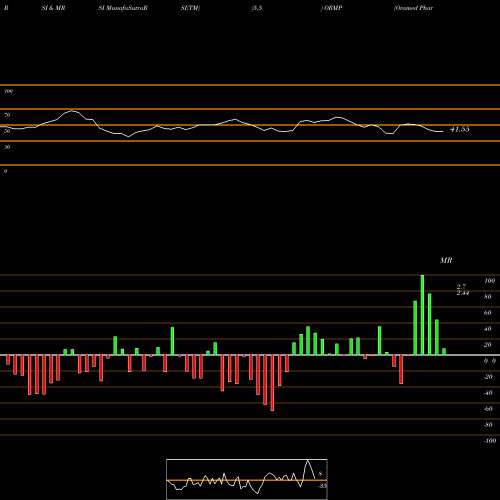The image size is (500, 500).
Task: Click the 'S' label in mini chart
Action: (x=320, y=474)
